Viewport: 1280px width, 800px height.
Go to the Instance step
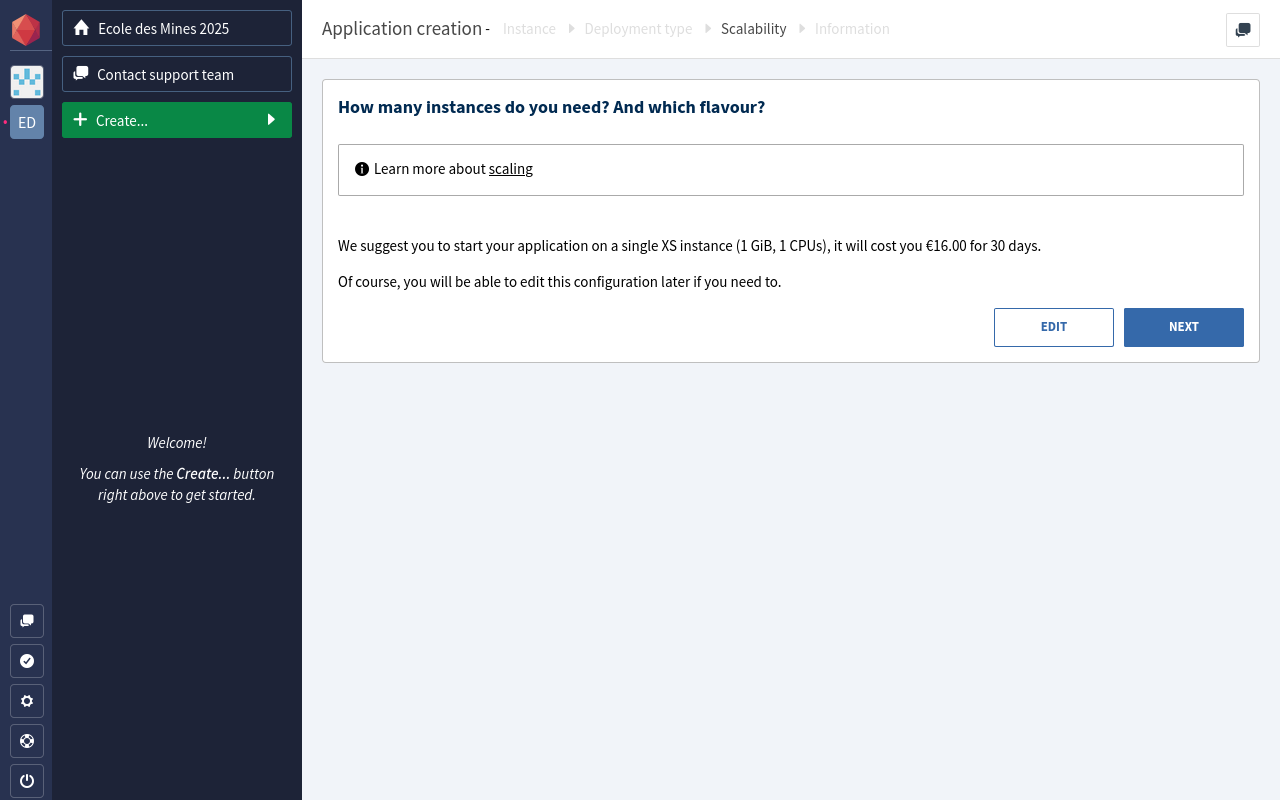point(529,29)
